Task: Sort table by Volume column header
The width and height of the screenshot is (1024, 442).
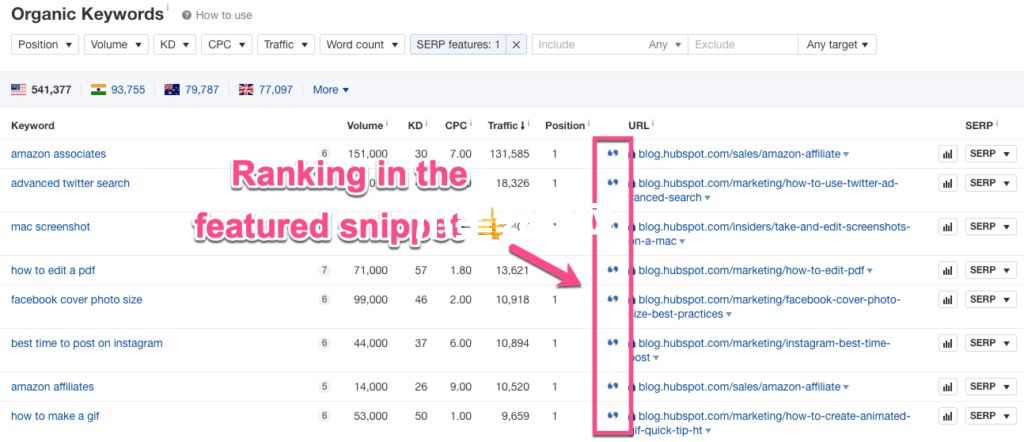Action: 364,125
